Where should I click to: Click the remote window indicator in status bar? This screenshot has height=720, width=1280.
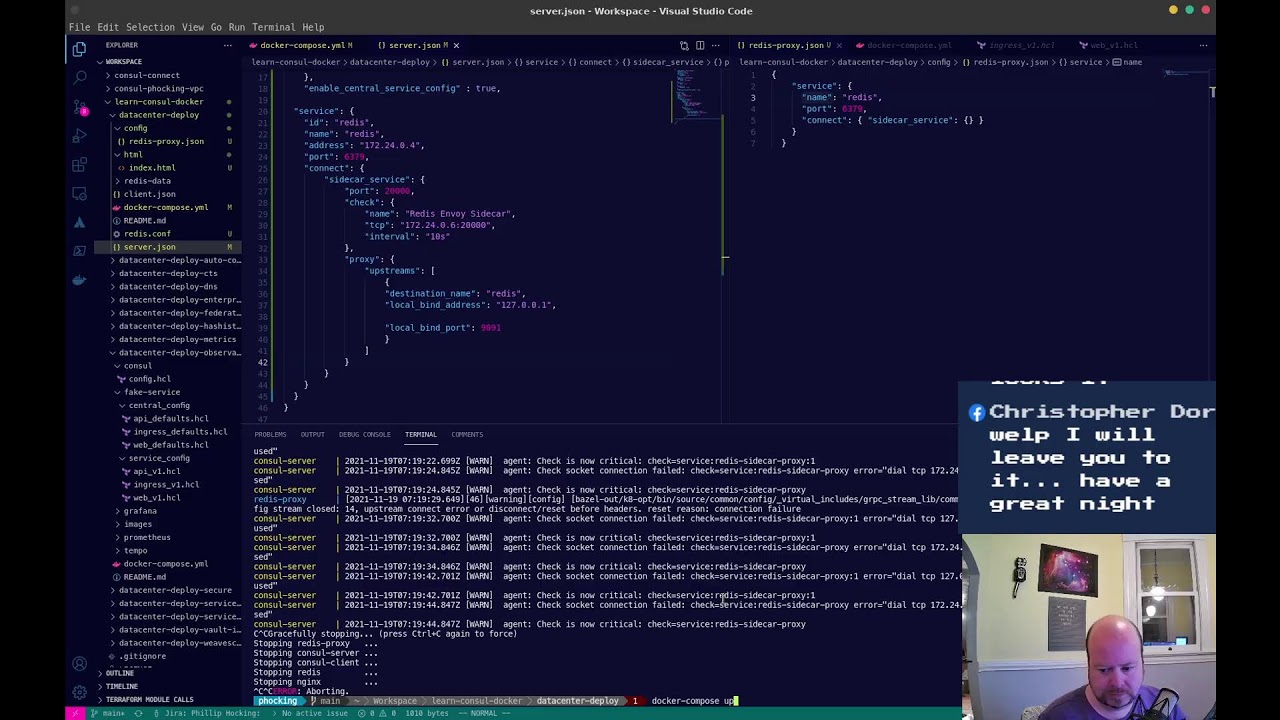tap(73, 713)
